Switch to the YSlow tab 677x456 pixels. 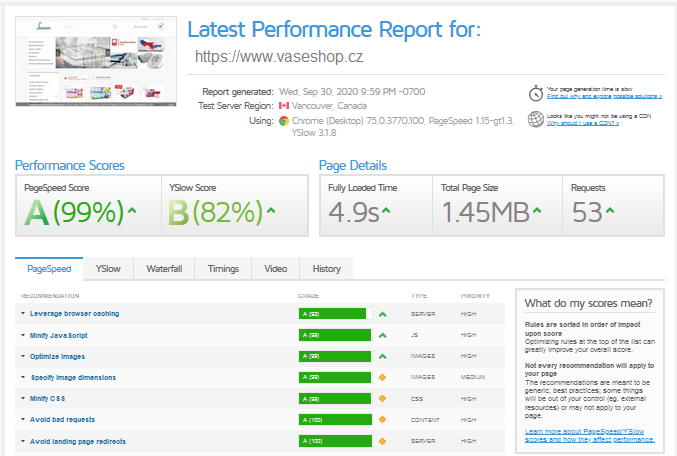[109, 269]
